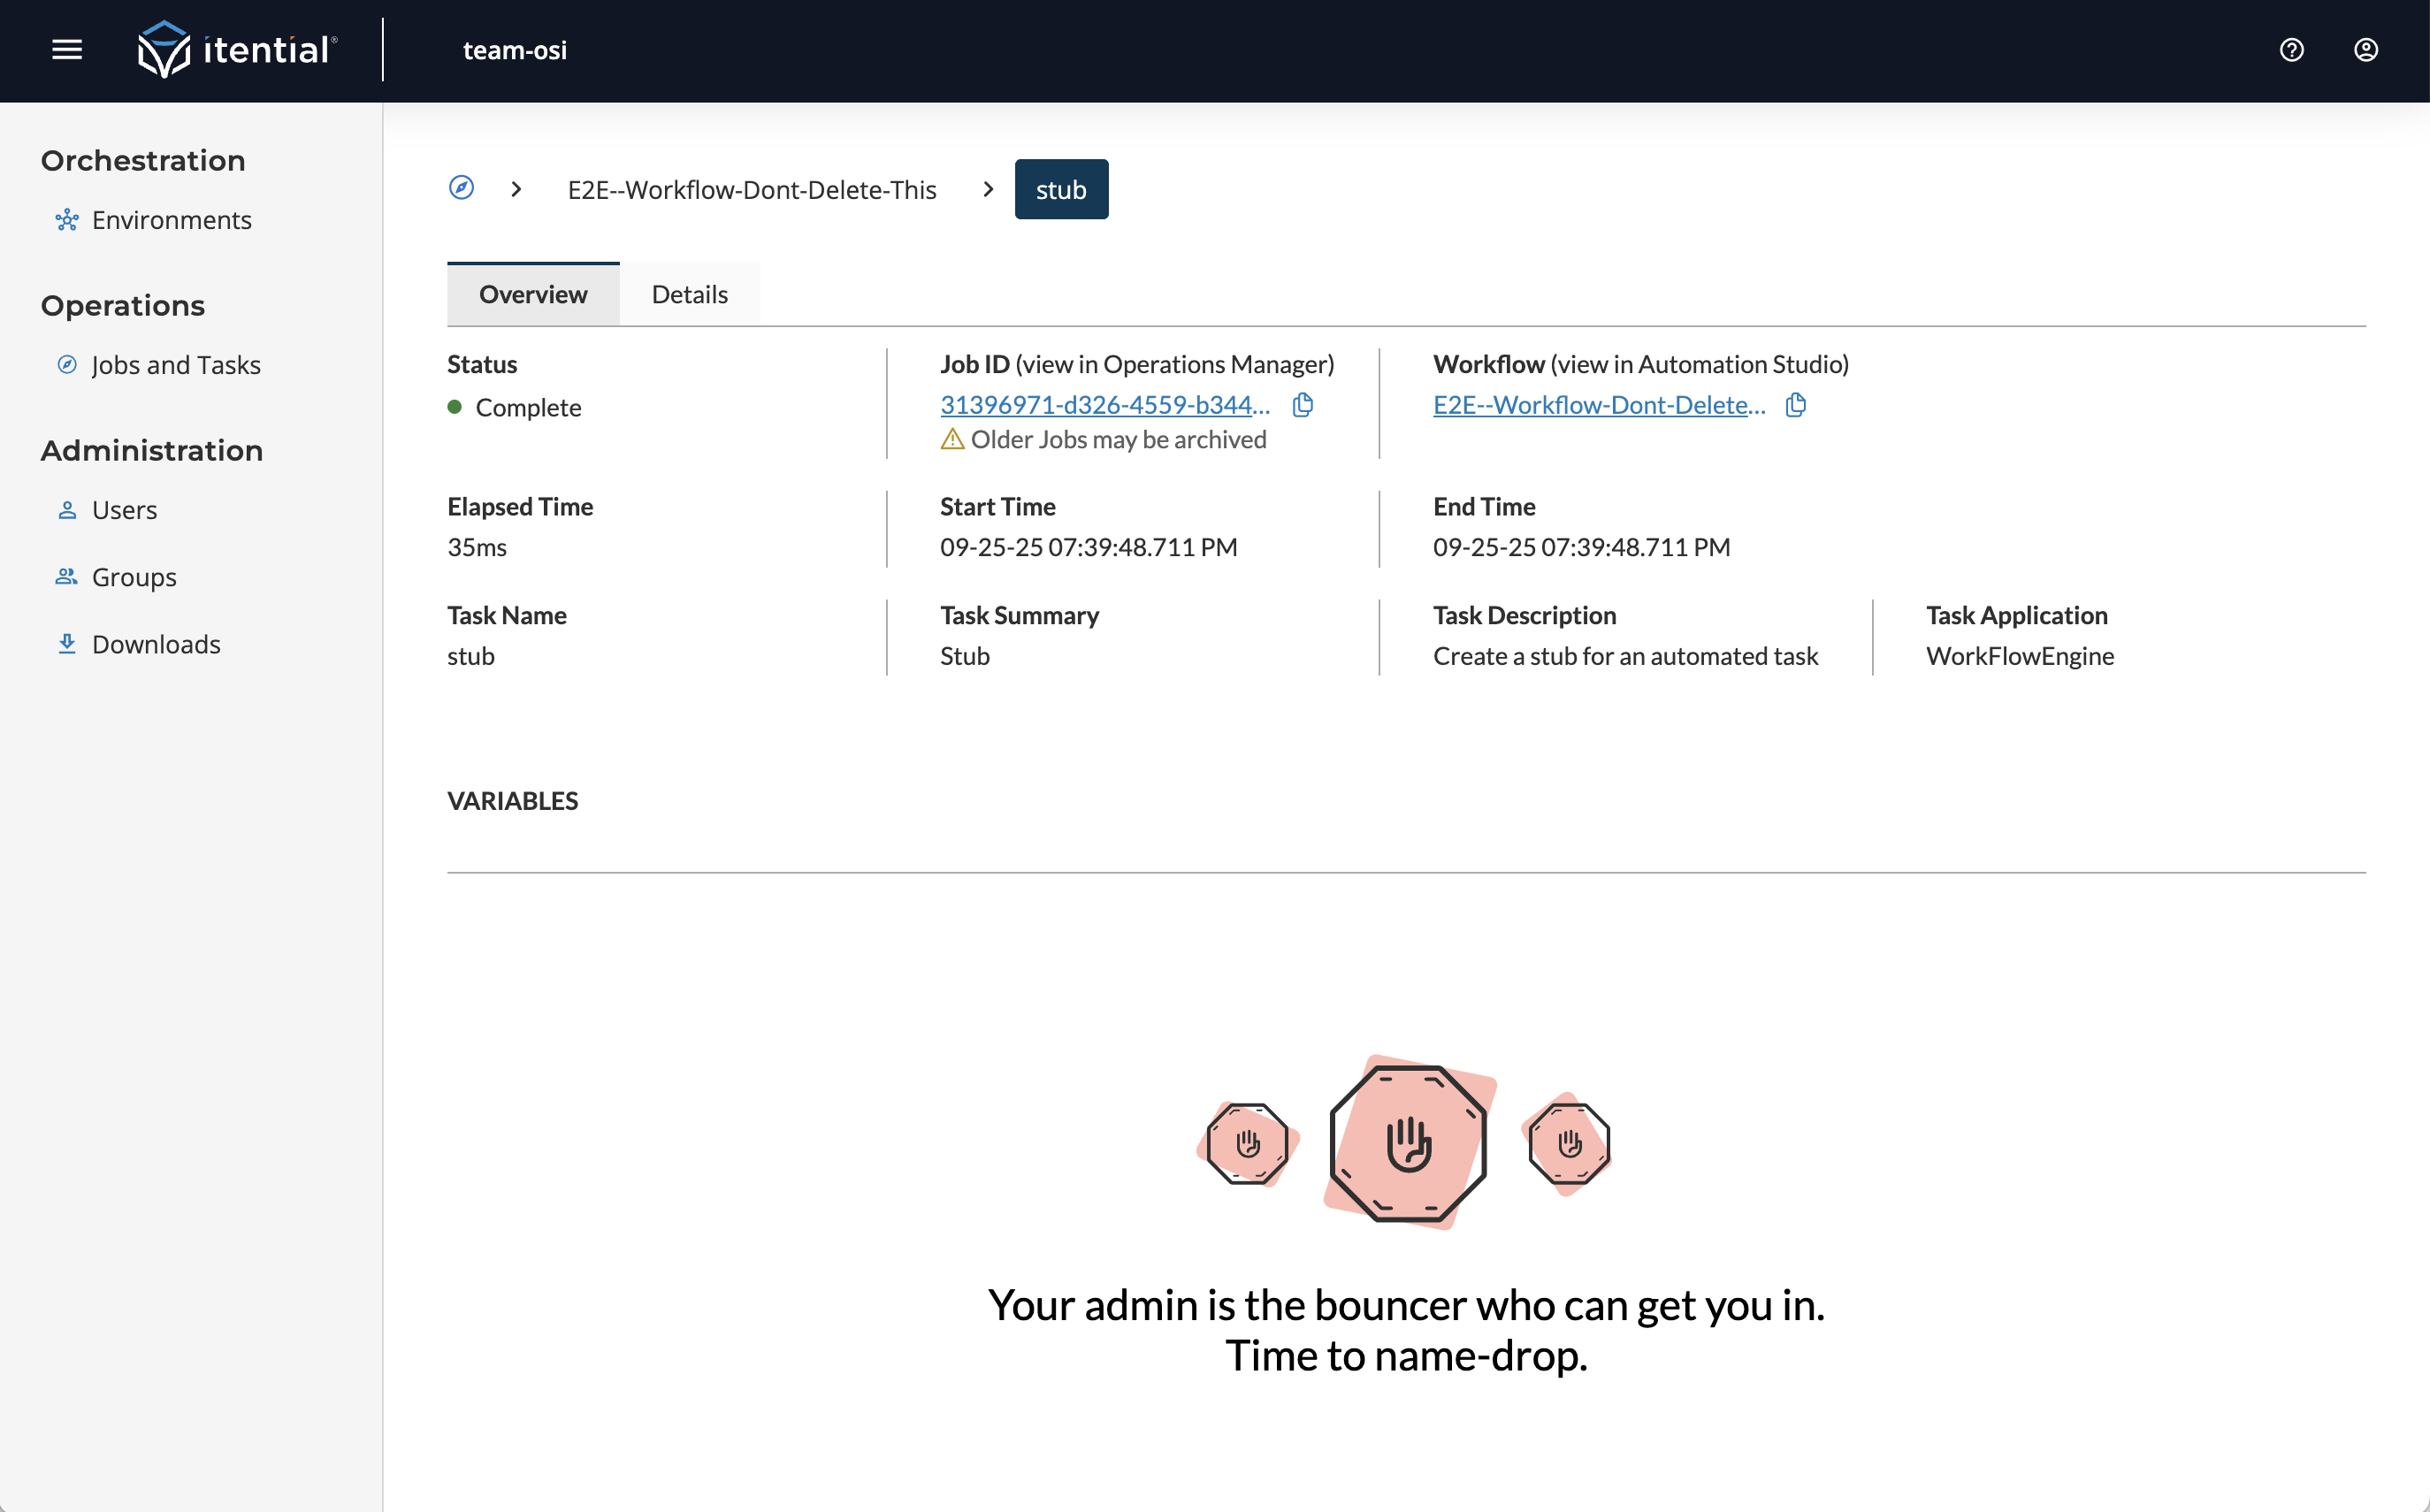Click the team-osi header label
2430x1512 pixels.
pos(515,50)
